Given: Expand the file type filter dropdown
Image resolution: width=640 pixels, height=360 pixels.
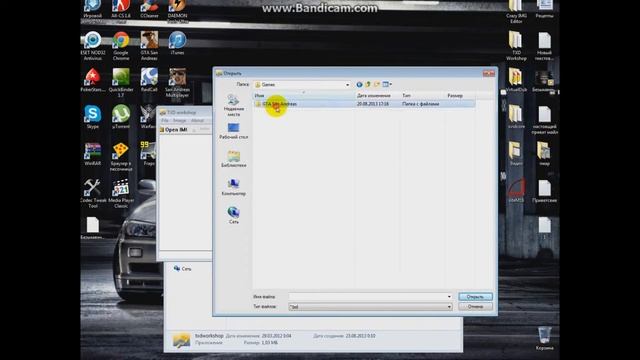Looking at the screenshot, I should pyautogui.click(x=449, y=307).
